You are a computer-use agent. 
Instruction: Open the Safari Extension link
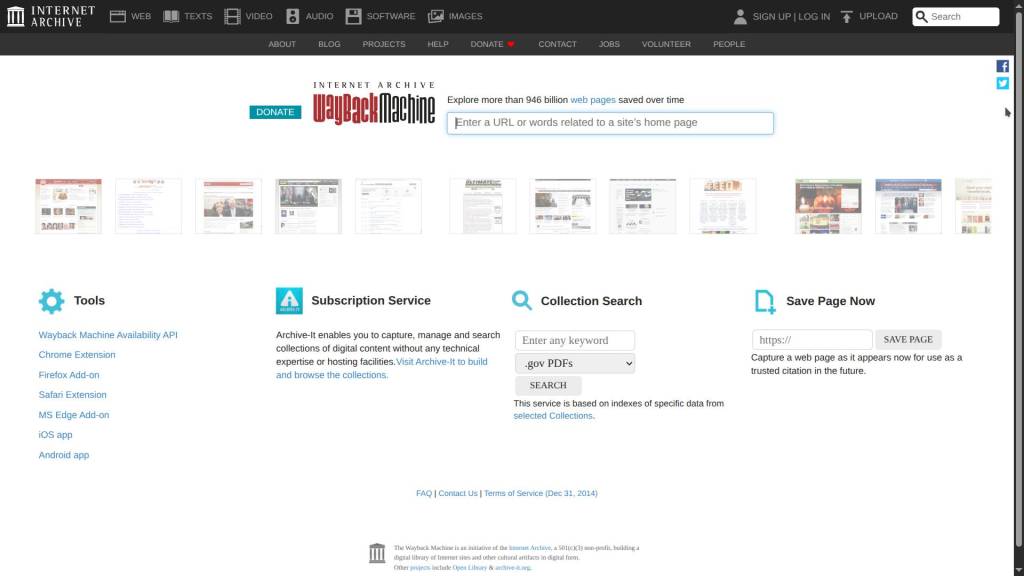72,395
